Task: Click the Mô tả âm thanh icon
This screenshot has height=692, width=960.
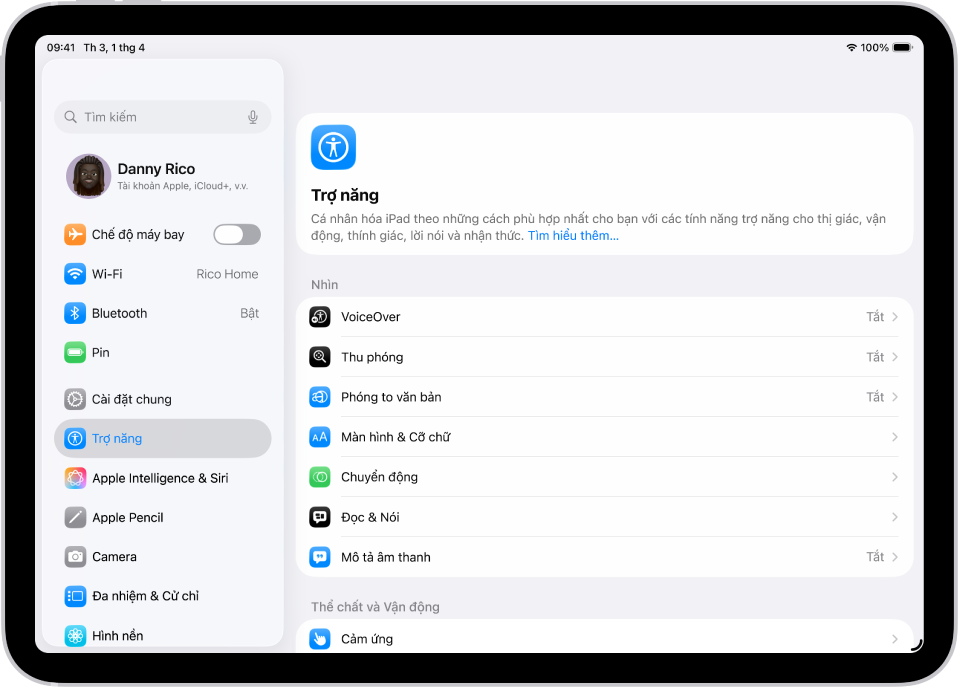Action: point(320,557)
